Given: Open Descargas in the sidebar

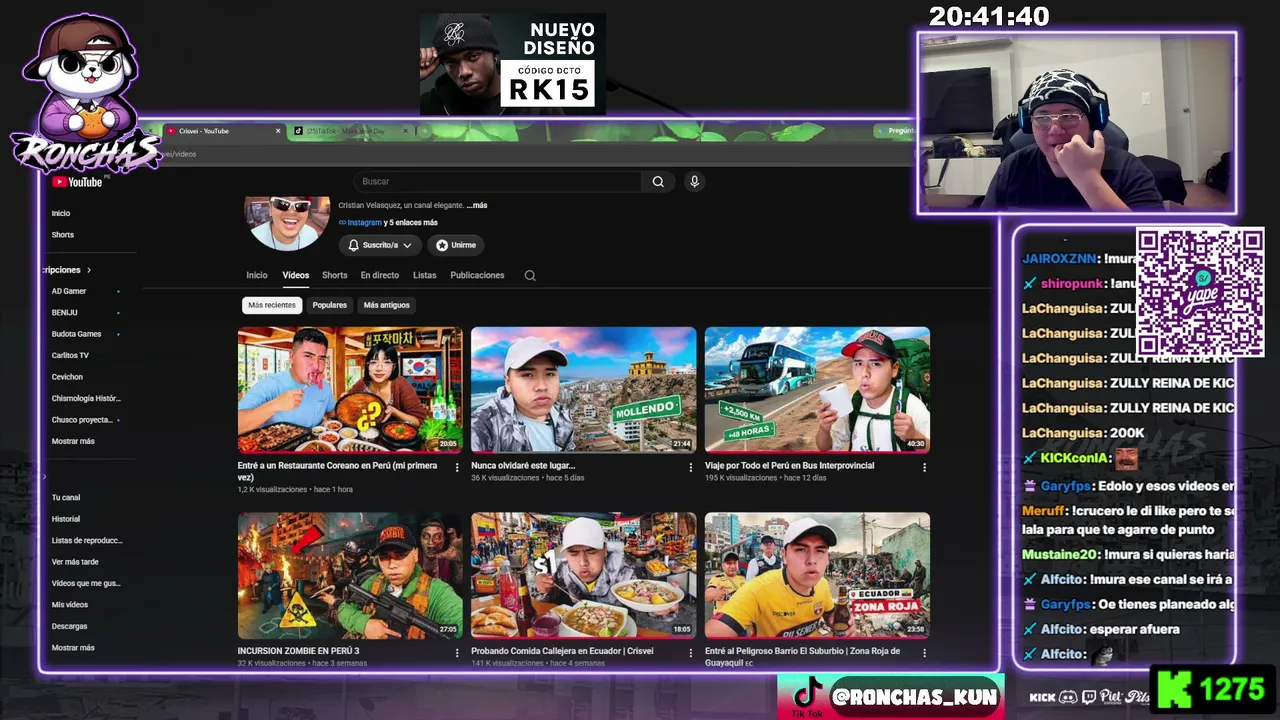Looking at the screenshot, I should (70, 626).
